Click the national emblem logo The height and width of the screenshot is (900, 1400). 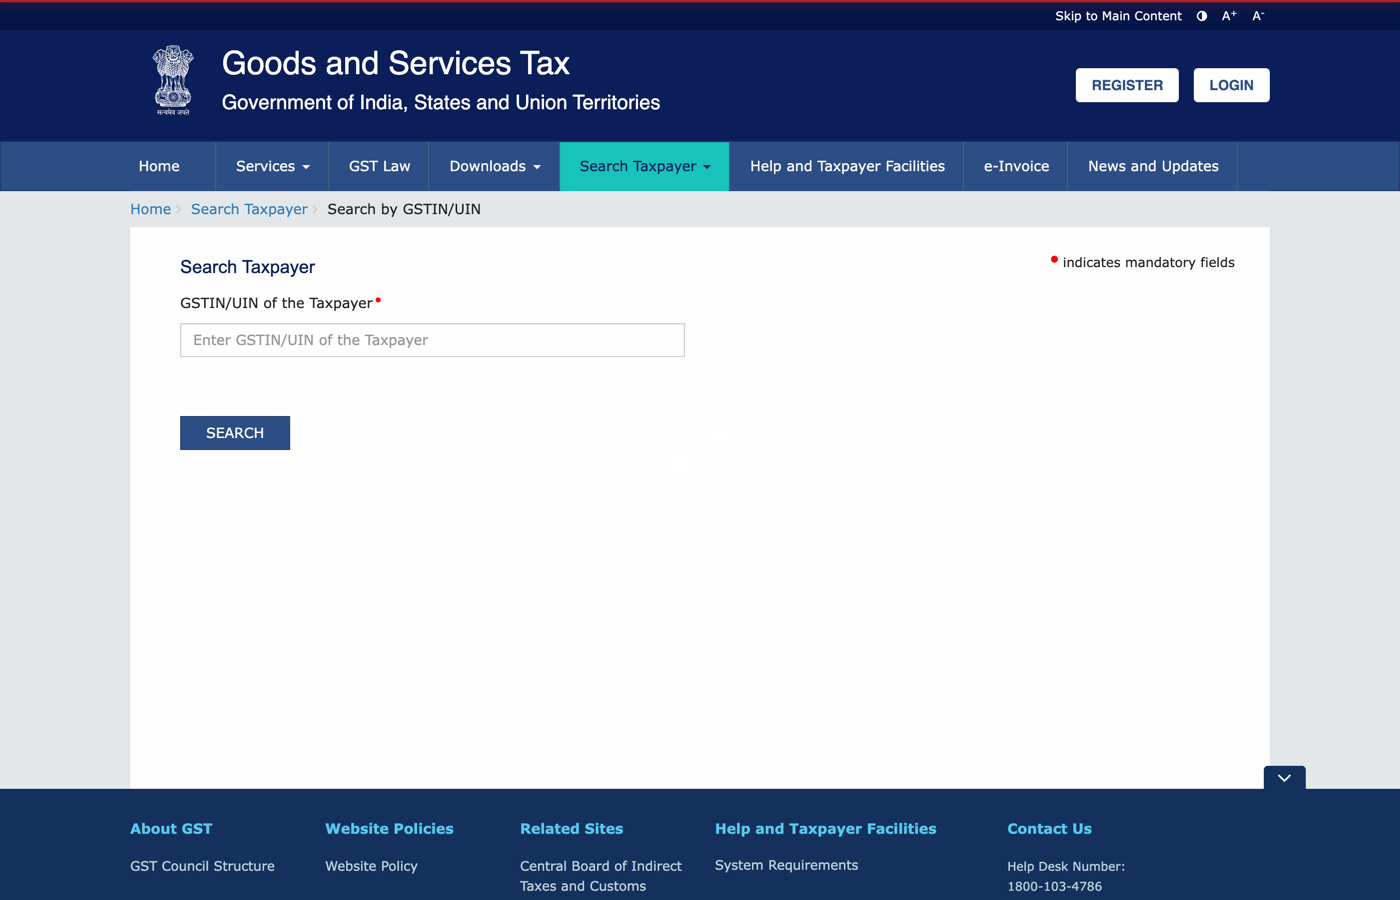(x=173, y=81)
